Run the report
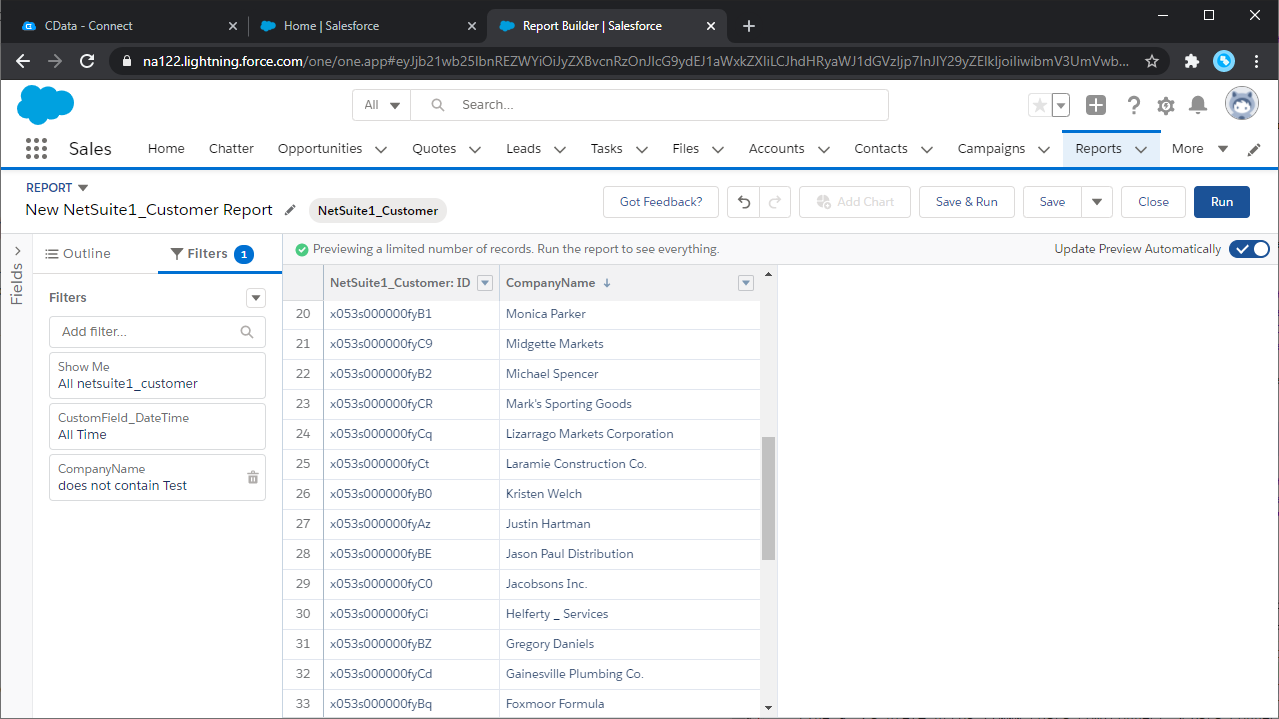The width and height of the screenshot is (1279, 719). (1222, 202)
